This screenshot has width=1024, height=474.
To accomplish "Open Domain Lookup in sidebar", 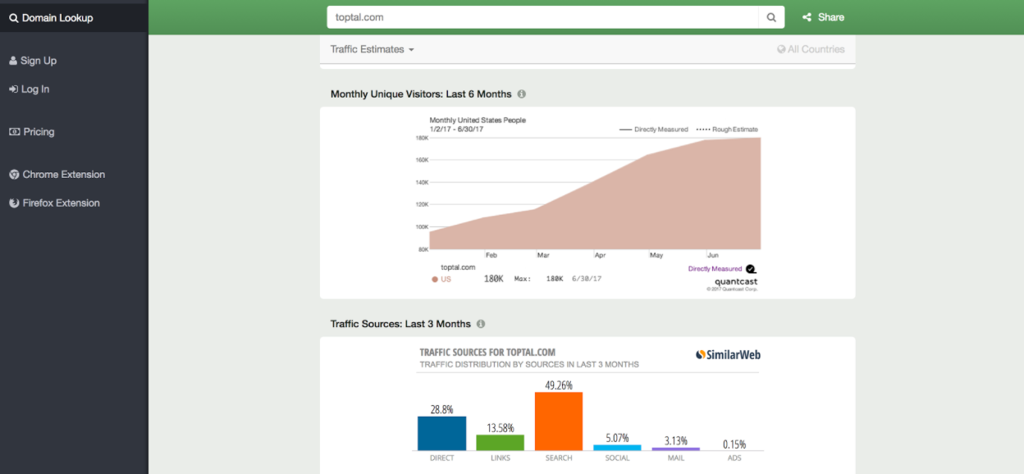I will tap(74, 18).
